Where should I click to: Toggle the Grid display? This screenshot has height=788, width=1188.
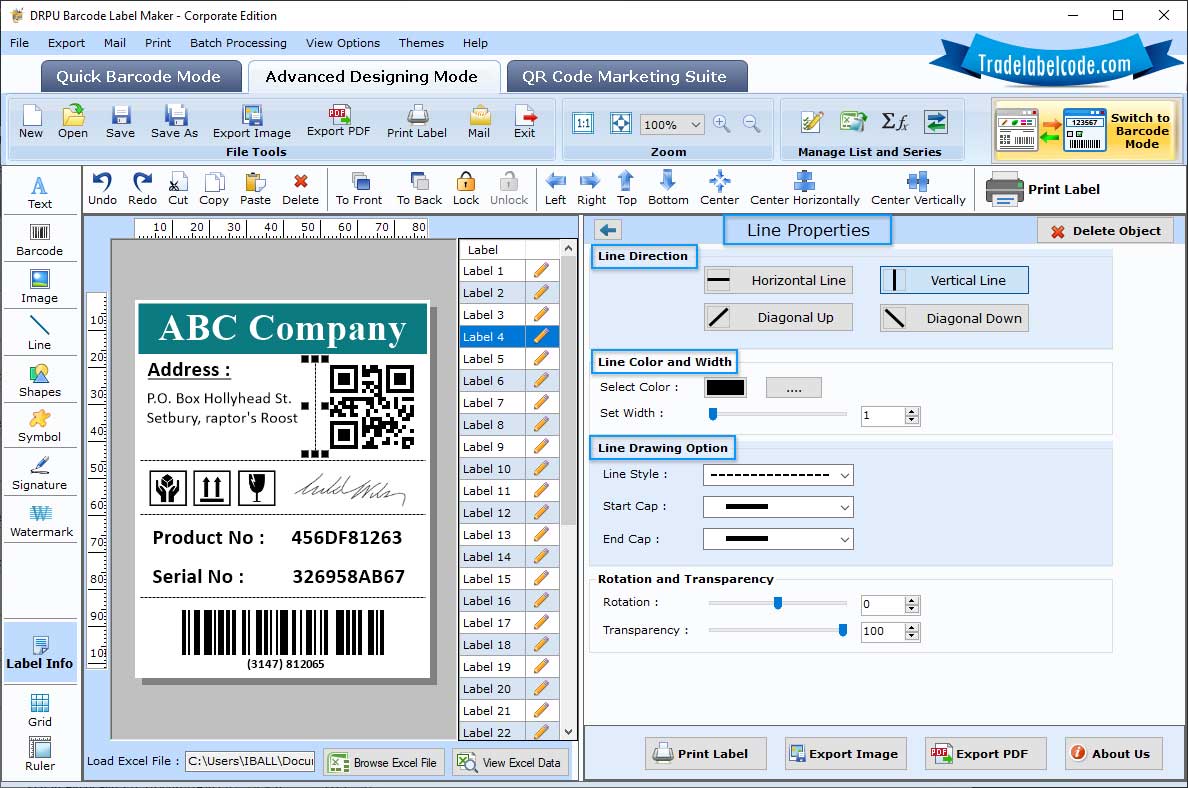(39, 711)
